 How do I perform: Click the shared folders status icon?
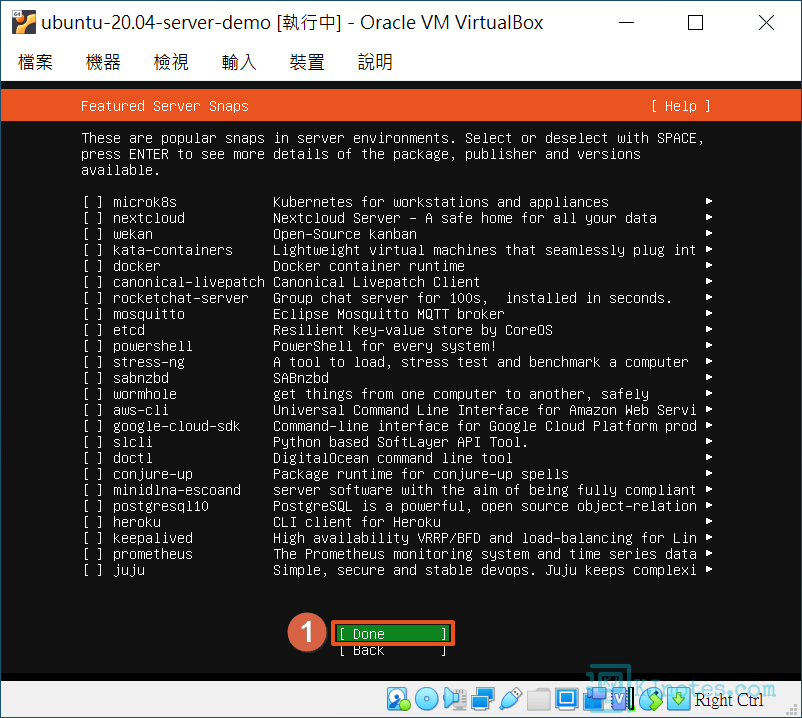pos(539,699)
